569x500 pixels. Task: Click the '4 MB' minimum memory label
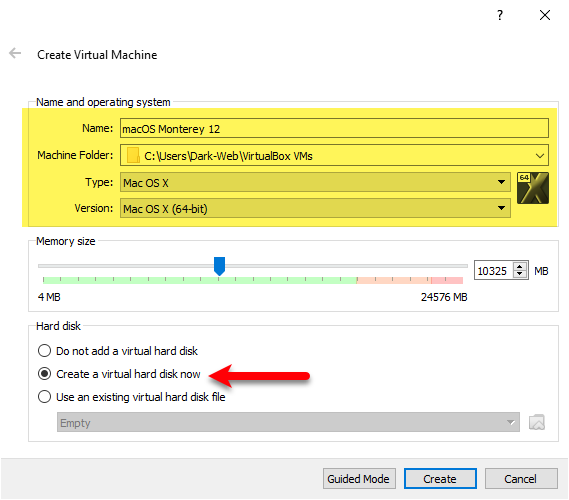[49, 297]
